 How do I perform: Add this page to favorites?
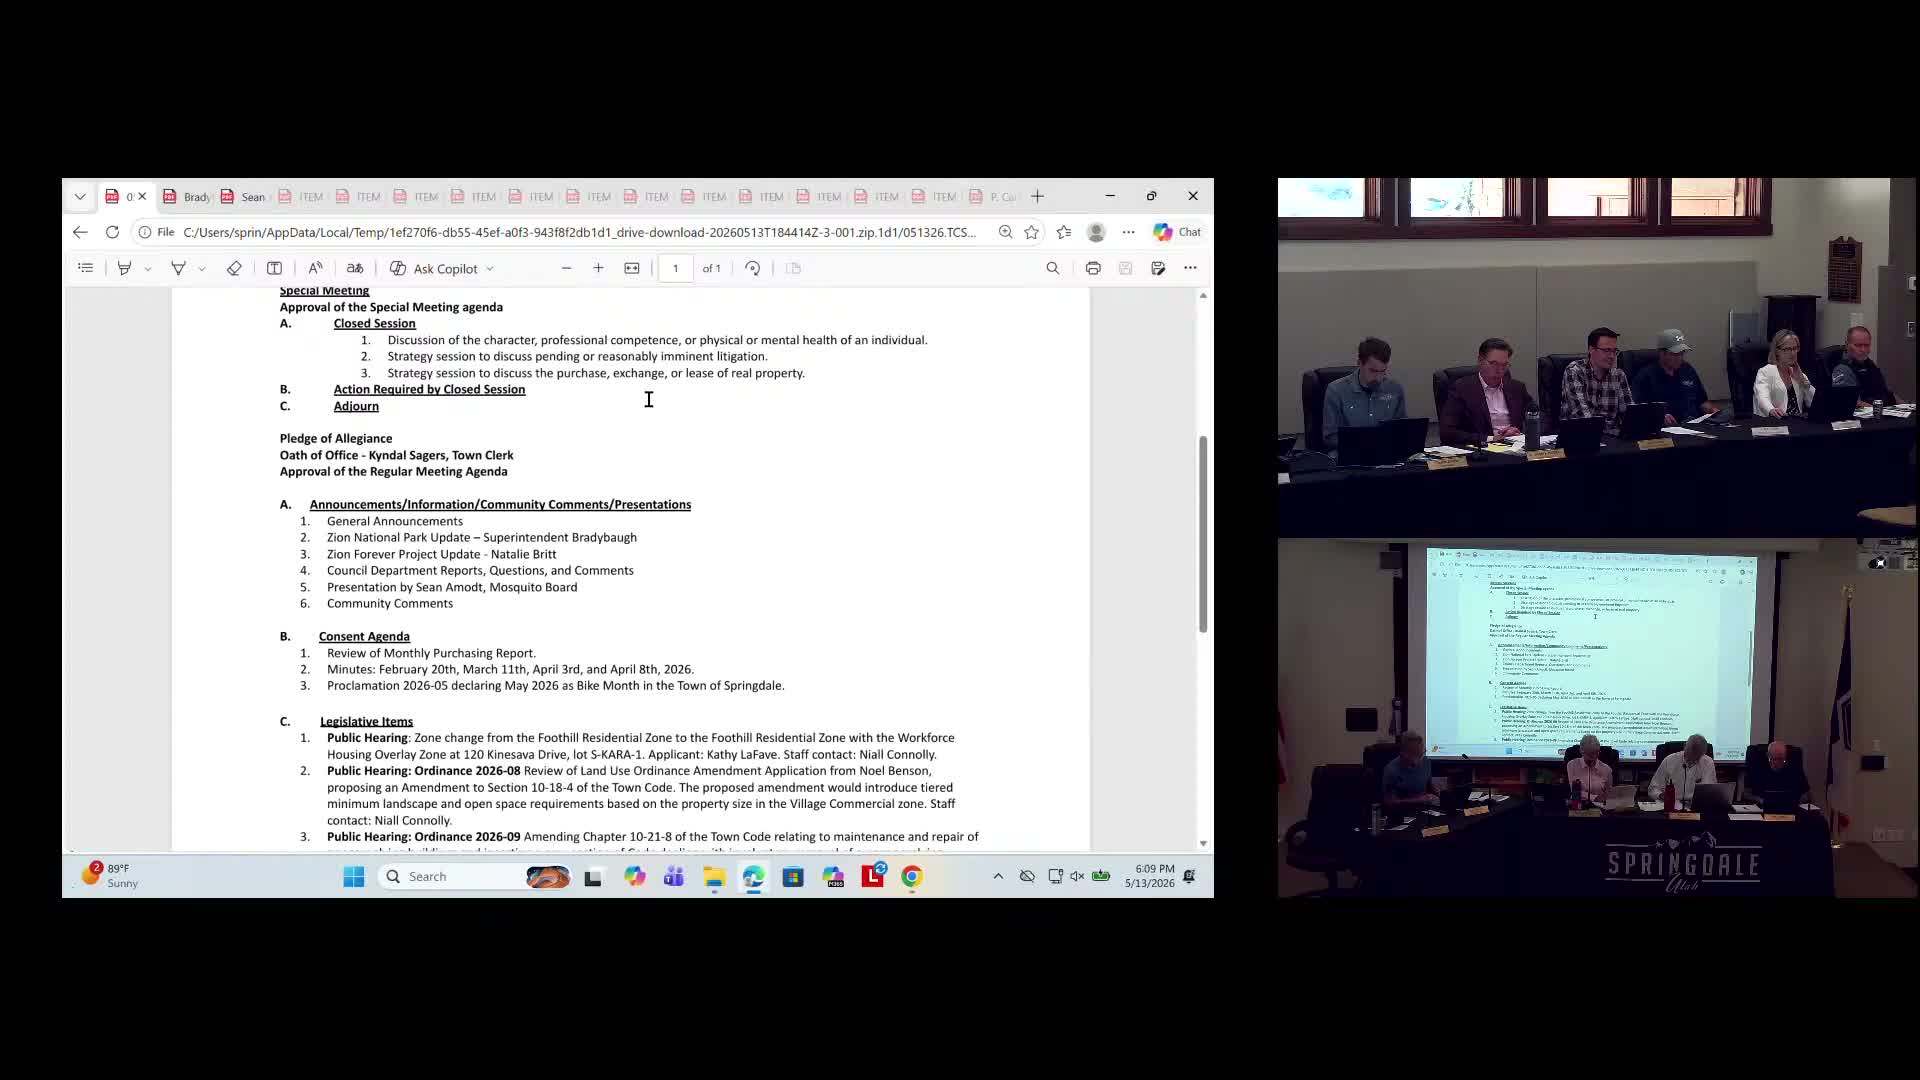(1032, 232)
